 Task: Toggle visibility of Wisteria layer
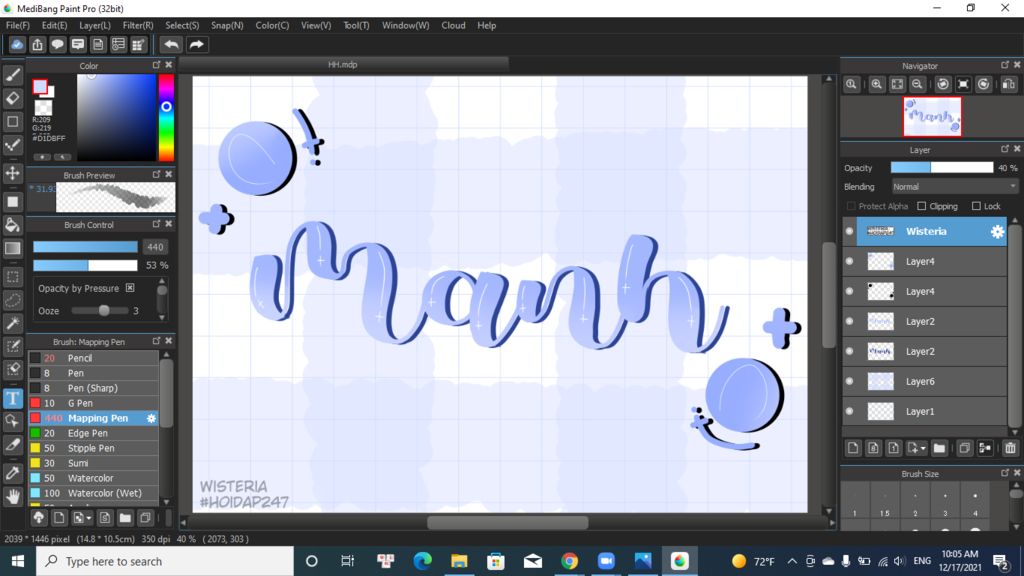(849, 231)
